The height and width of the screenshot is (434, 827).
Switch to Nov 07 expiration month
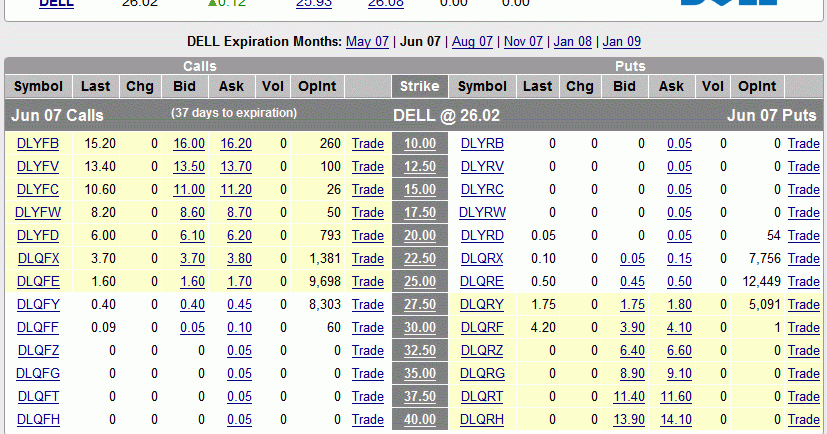(x=523, y=42)
